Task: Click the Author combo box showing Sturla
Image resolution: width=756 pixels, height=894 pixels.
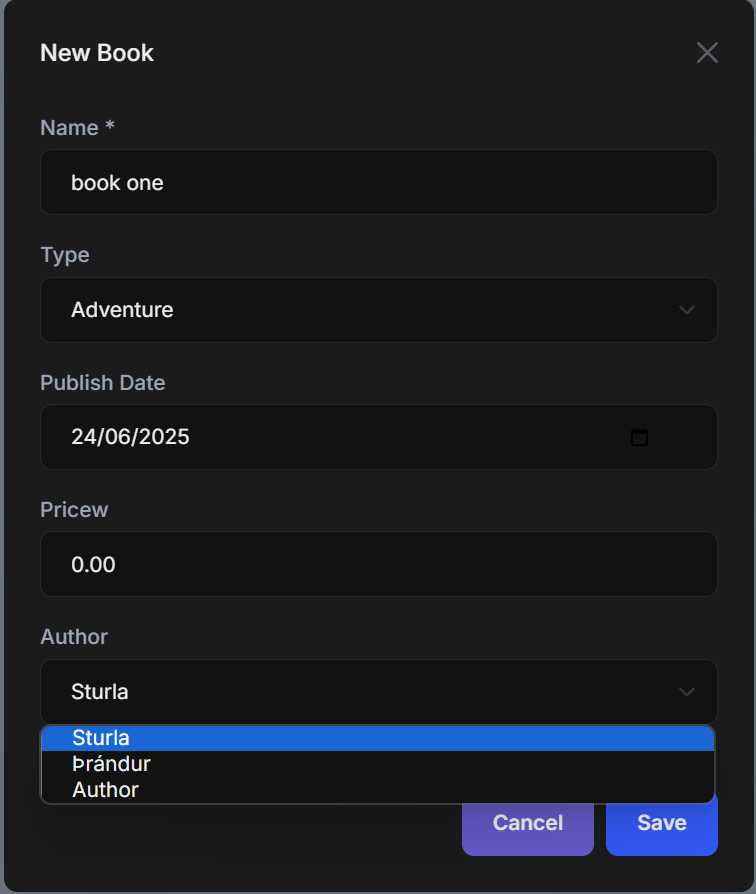Action: point(378,692)
